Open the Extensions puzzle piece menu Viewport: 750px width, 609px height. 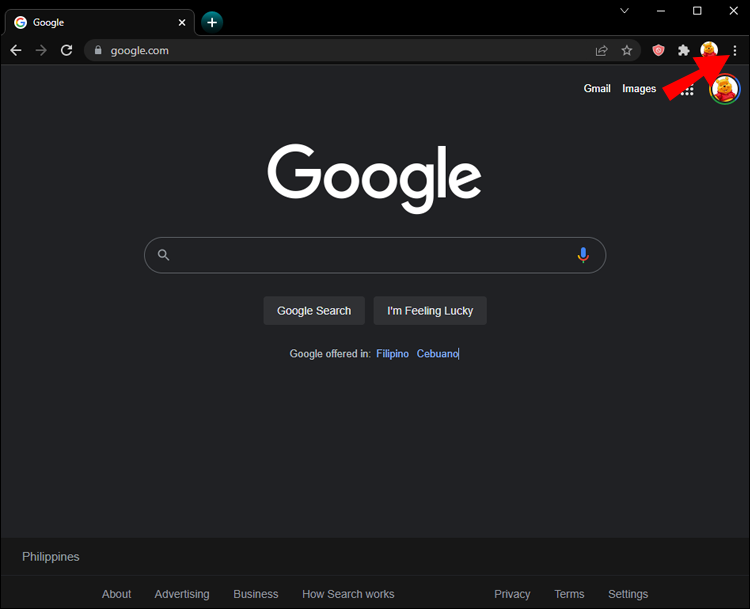pos(684,50)
